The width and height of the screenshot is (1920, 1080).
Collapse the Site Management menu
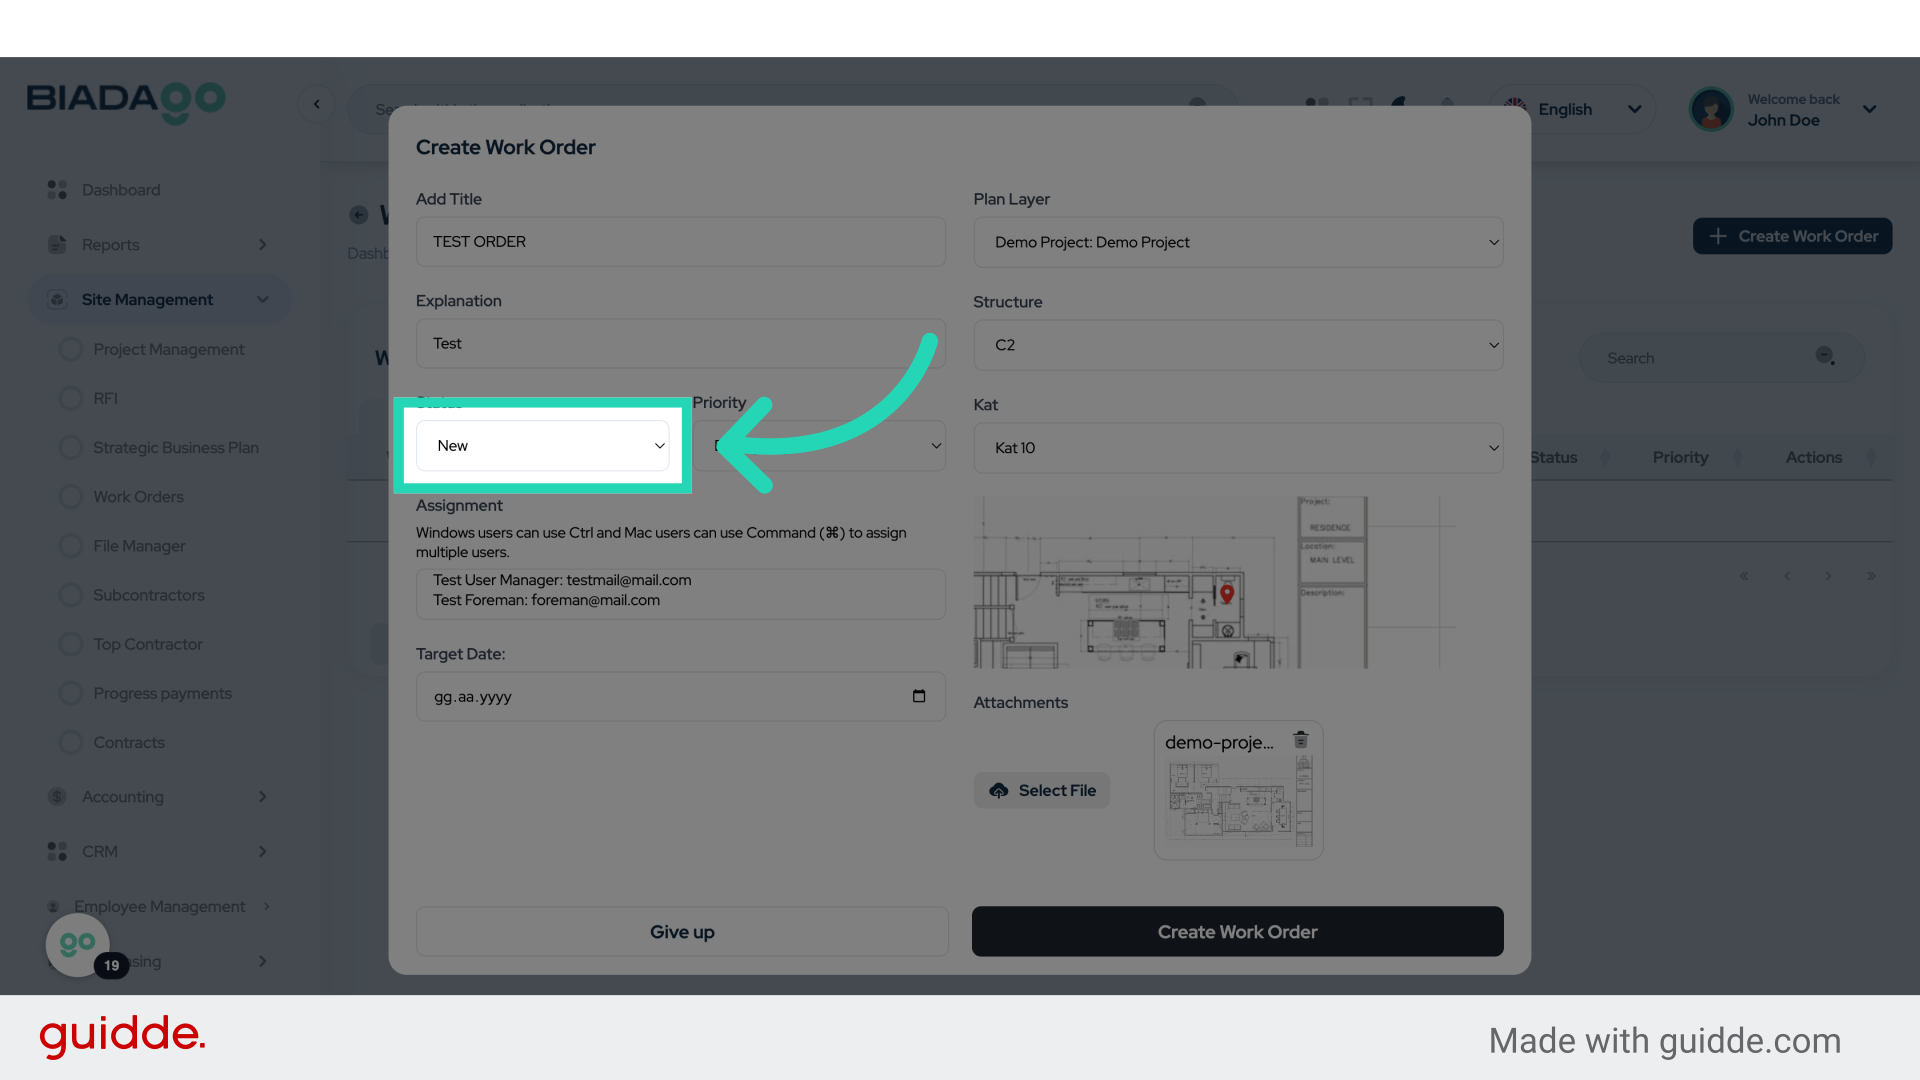[262, 300]
